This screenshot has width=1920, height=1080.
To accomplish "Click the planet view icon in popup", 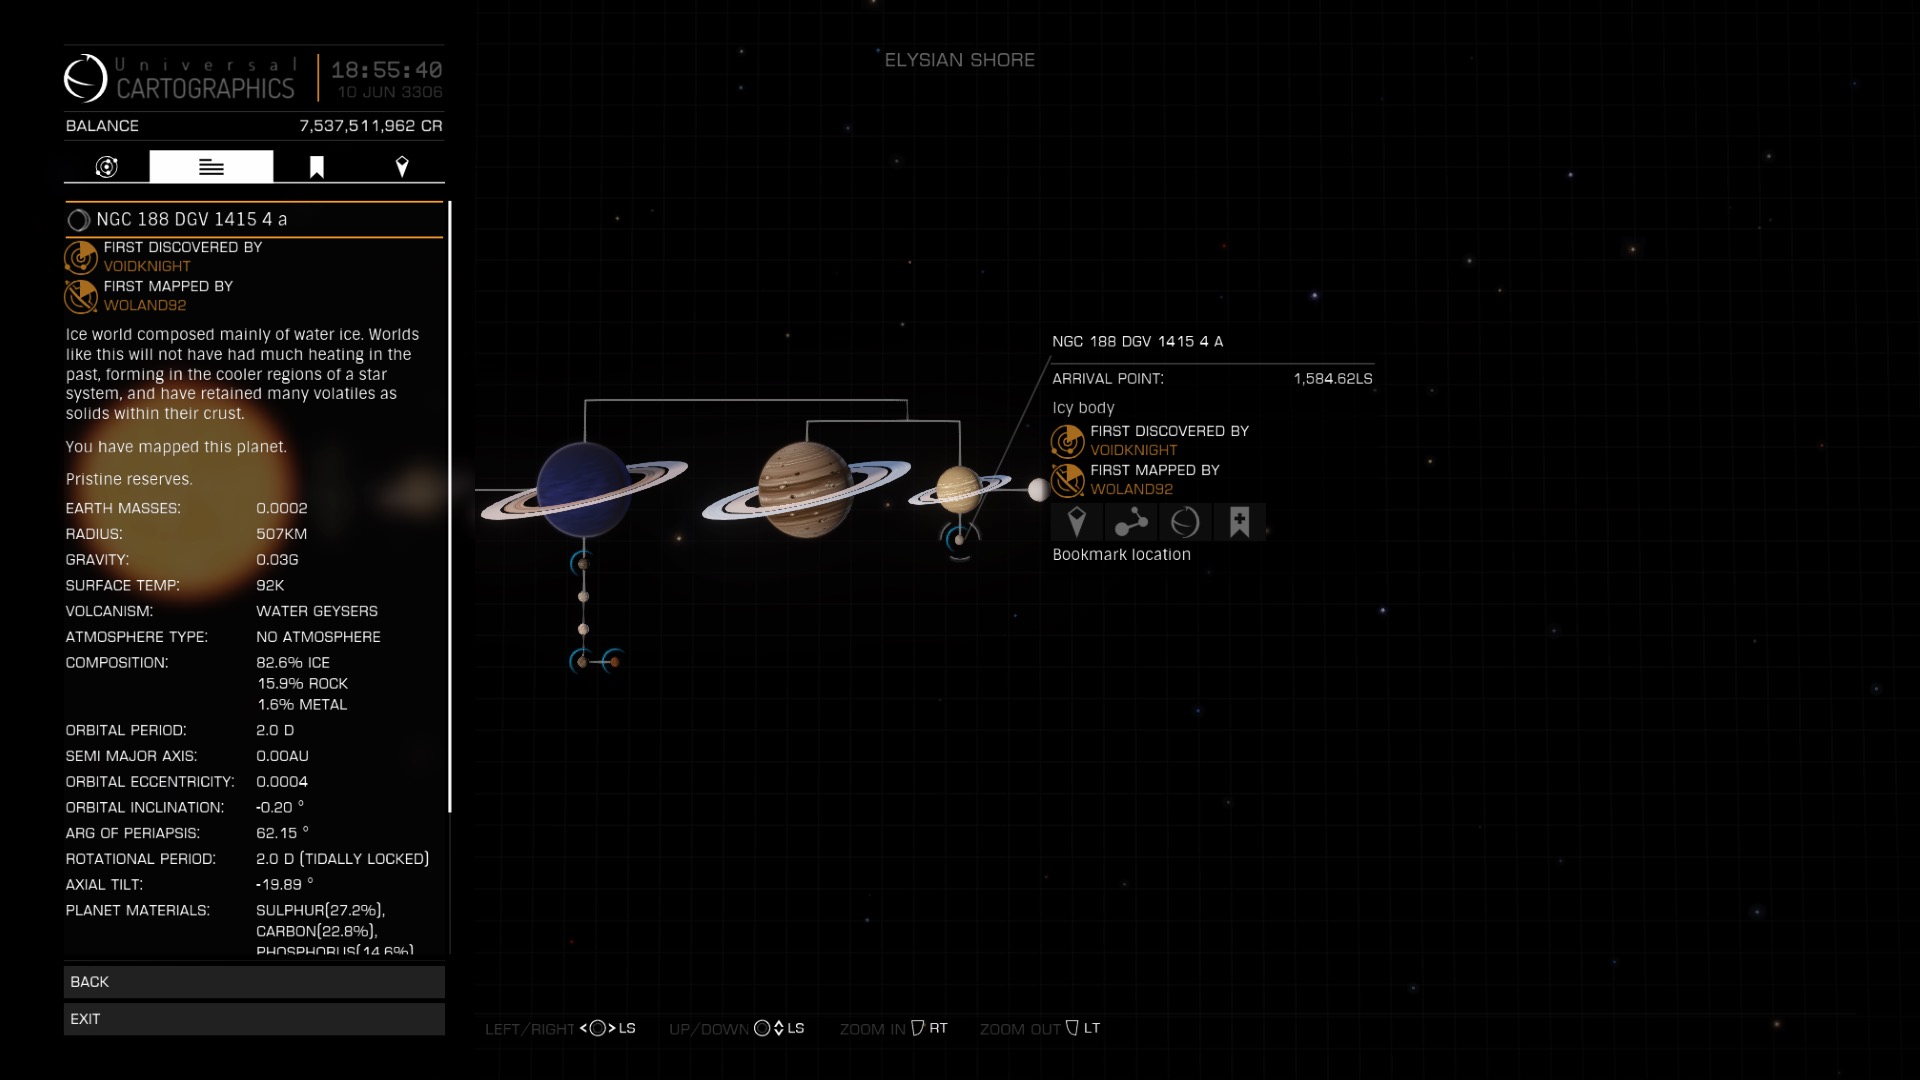I will pyautogui.click(x=1185, y=522).
